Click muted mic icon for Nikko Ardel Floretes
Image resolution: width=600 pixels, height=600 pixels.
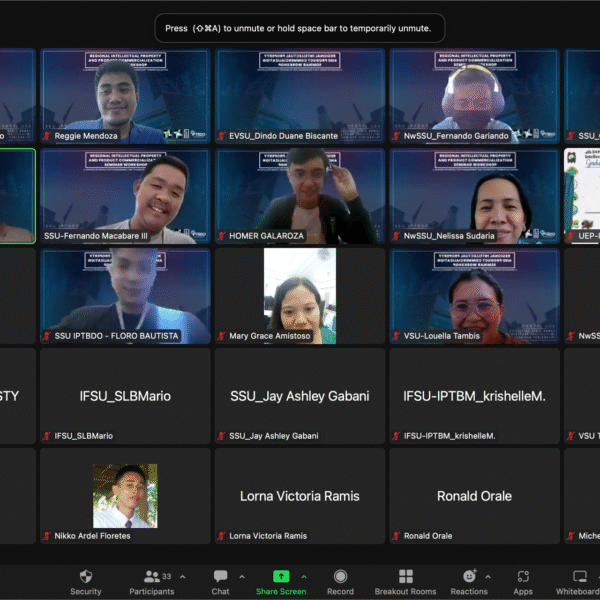(47, 536)
